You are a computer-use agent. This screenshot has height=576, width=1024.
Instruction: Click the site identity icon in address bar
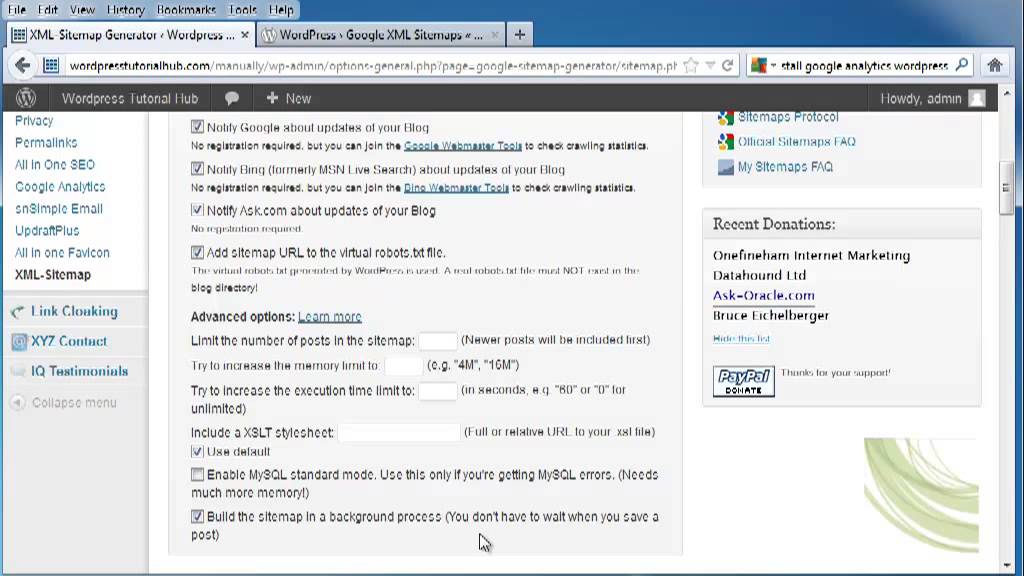[51, 65]
